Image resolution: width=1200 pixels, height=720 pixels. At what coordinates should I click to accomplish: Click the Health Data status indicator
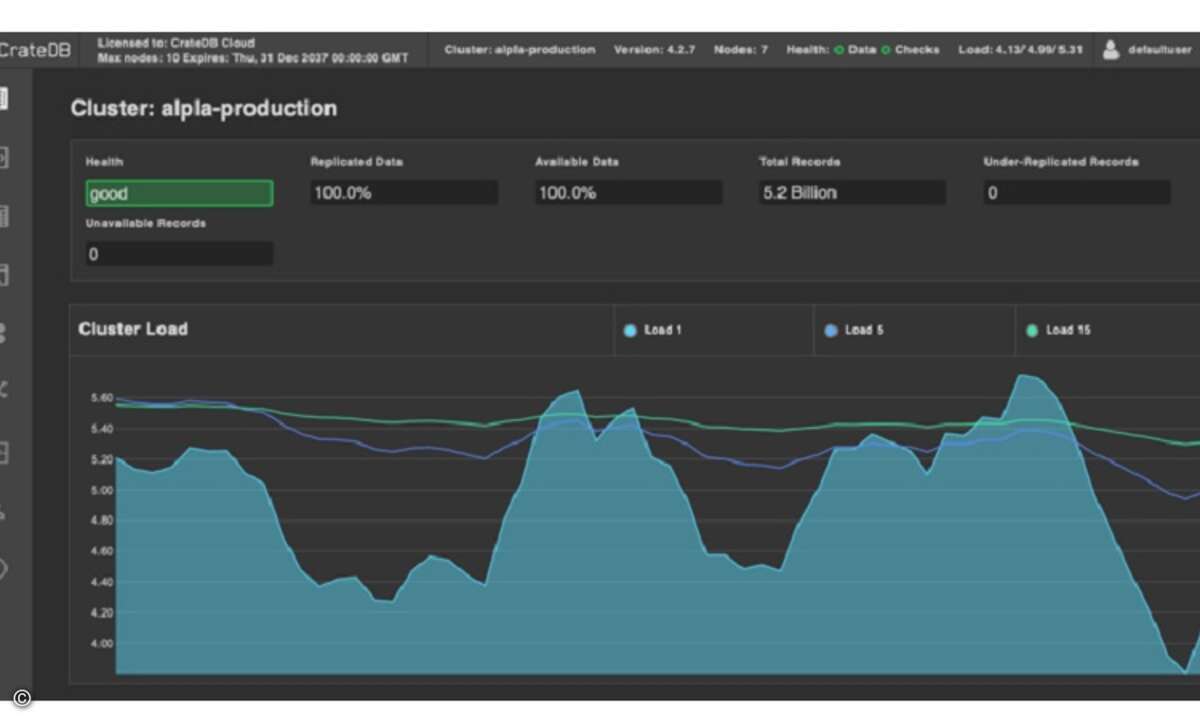point(855,50)
